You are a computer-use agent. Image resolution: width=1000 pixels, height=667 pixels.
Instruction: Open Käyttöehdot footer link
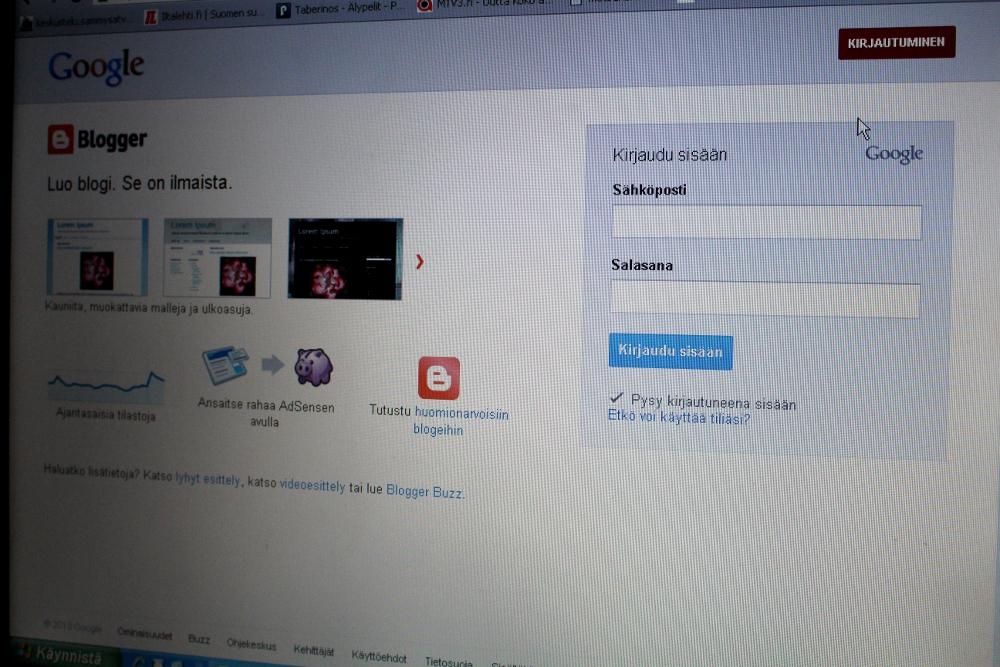click(x=379, y=656)
